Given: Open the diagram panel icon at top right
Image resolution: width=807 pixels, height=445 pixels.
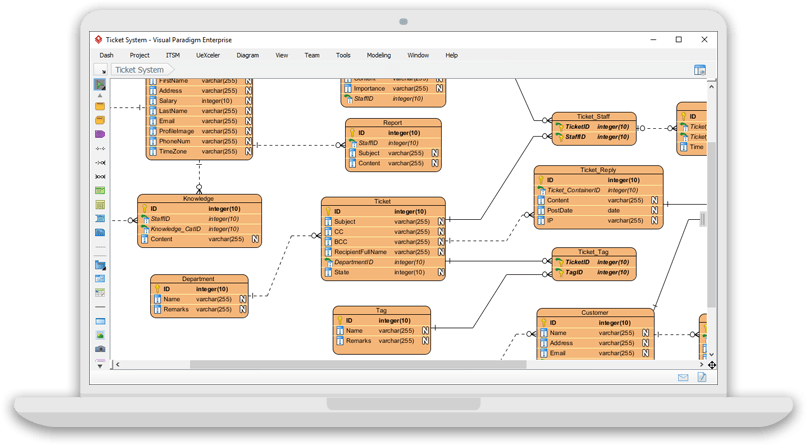Looking at the screenshot, I should (699, 70).
